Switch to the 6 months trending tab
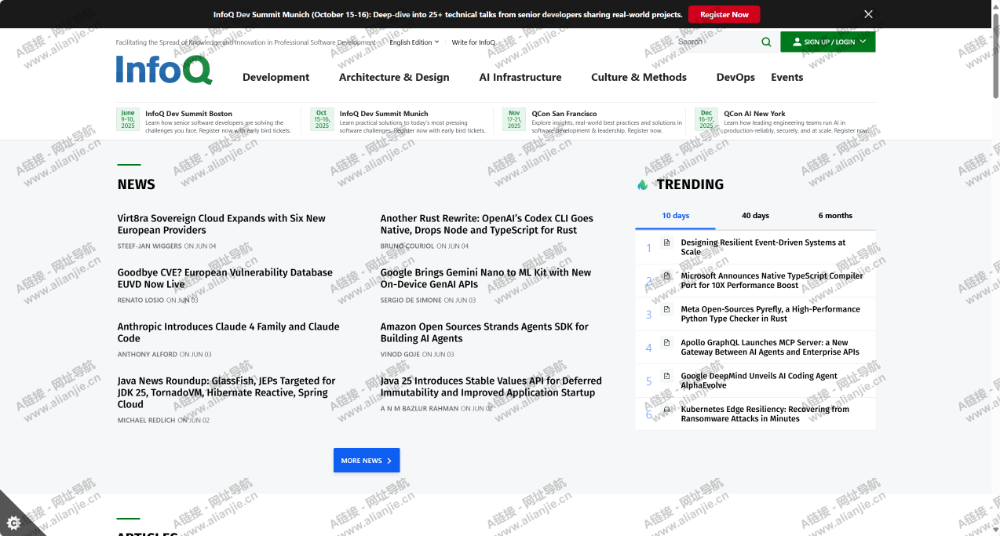This screenshot has height=536, width=1000. point(835,216)
